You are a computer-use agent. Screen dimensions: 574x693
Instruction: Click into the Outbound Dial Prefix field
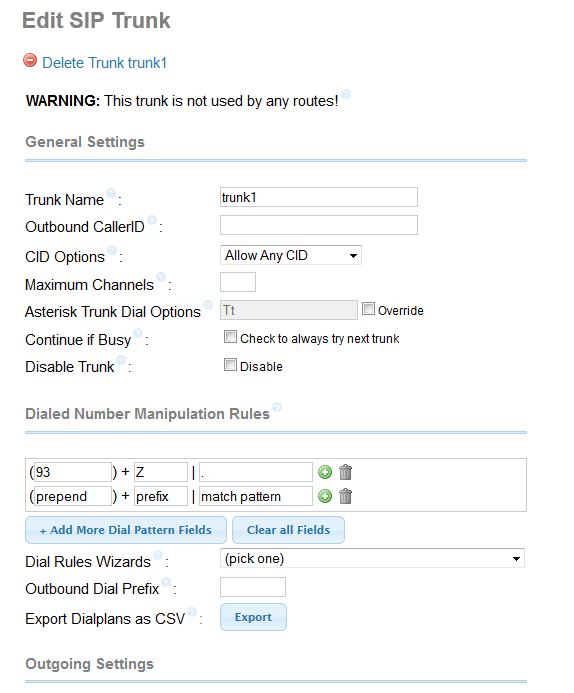pyautogui.click(x=253, y=587)
